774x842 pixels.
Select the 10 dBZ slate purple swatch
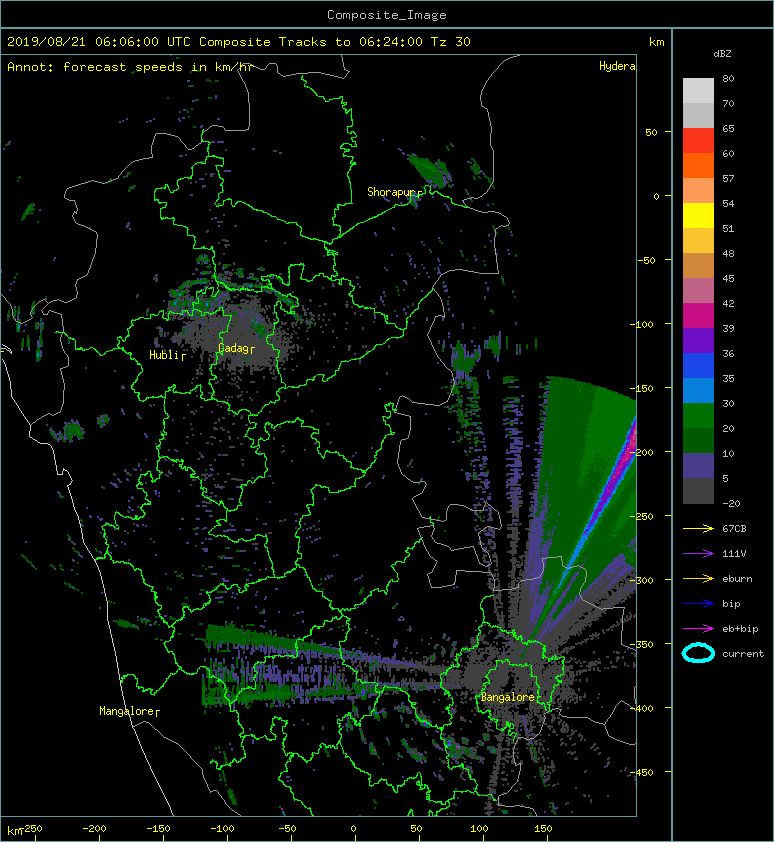(x=698, y=466)
